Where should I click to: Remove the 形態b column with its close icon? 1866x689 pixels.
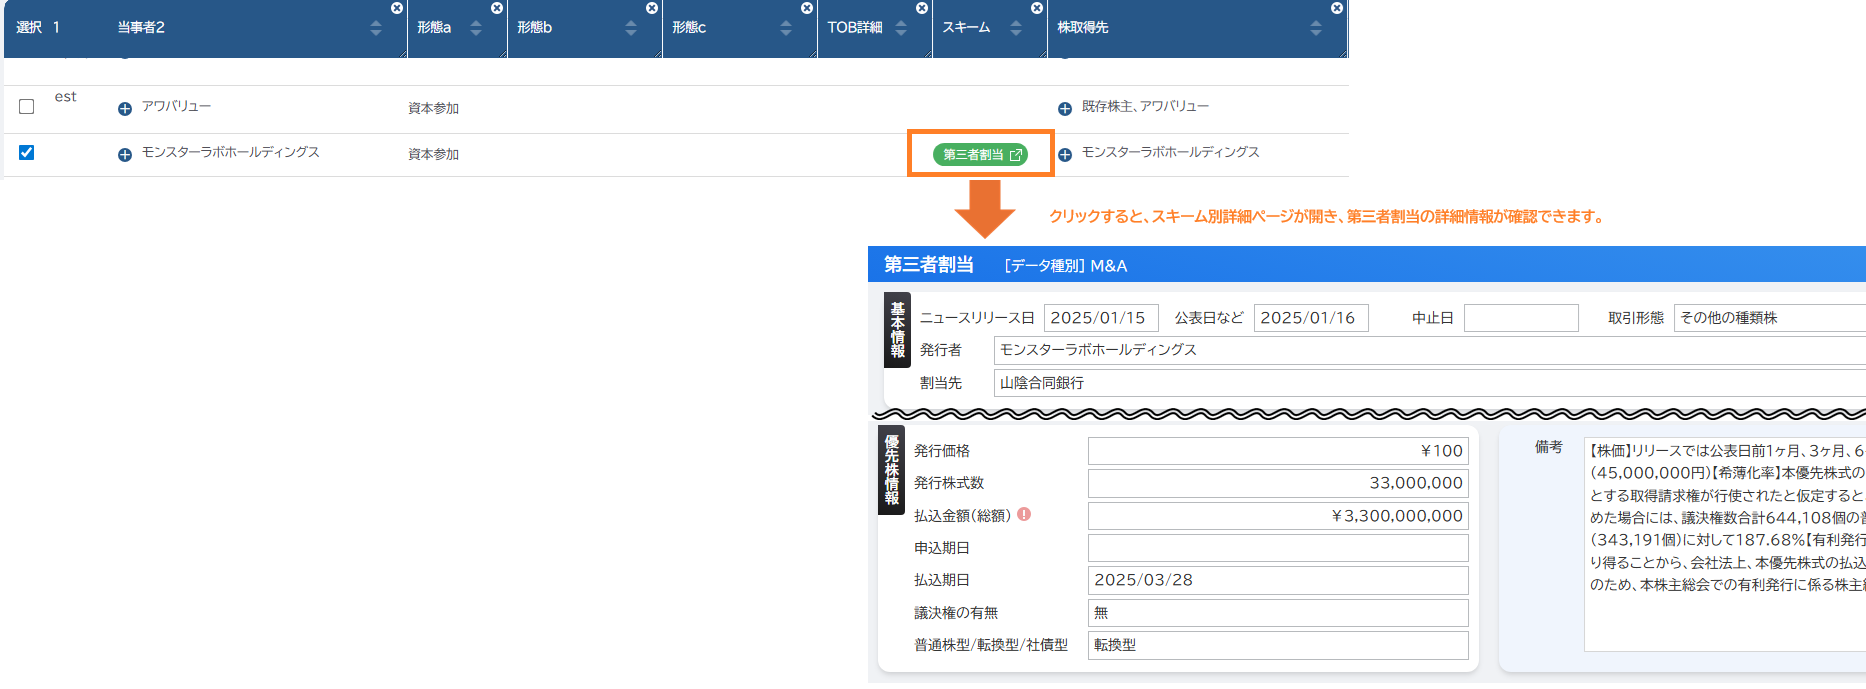(x=652, y=8)
